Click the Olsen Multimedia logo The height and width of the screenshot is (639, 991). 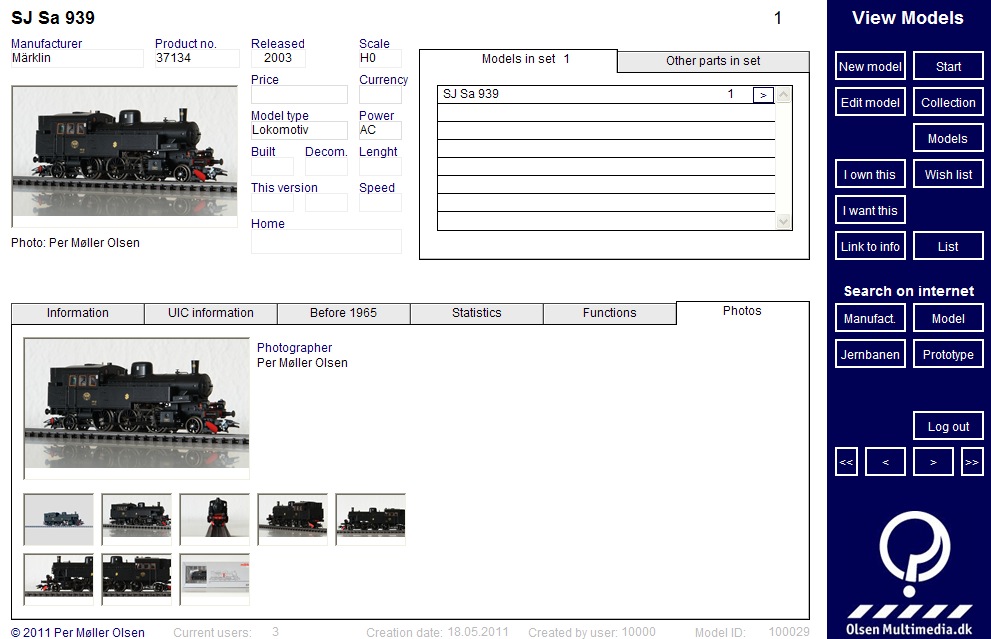click(909, 574)
